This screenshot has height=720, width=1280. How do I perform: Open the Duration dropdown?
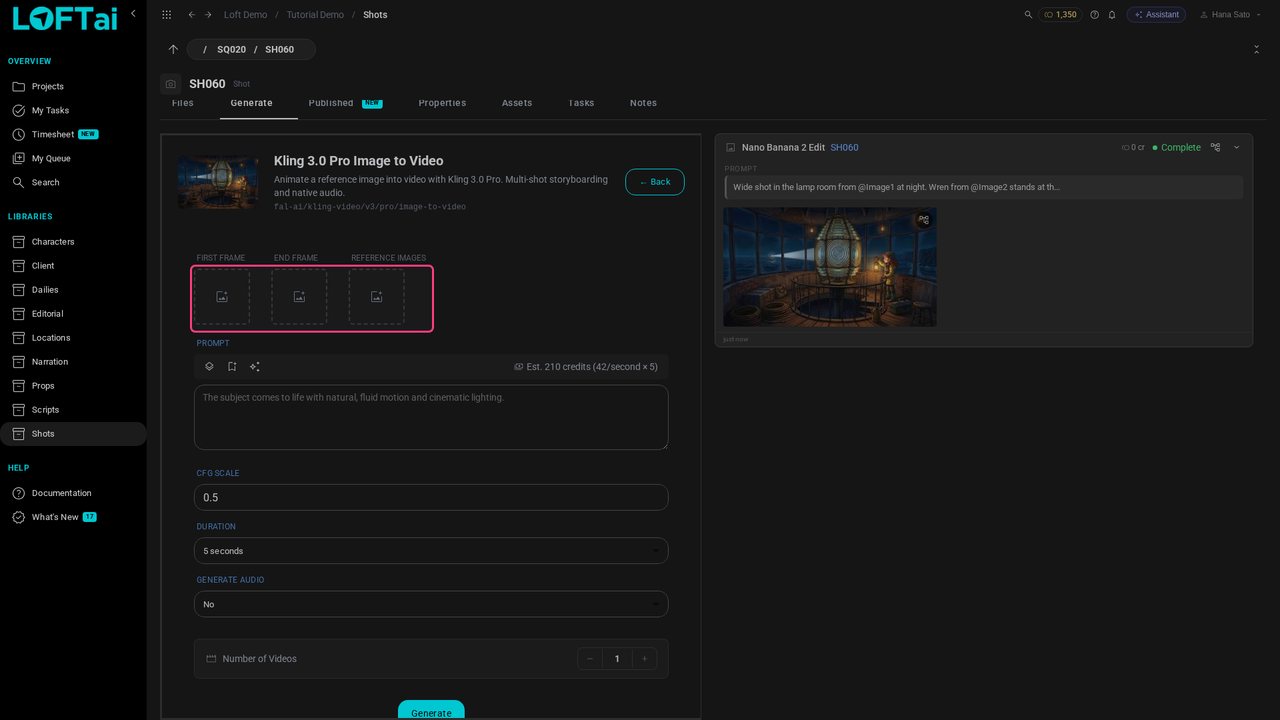tap(431, 551)
